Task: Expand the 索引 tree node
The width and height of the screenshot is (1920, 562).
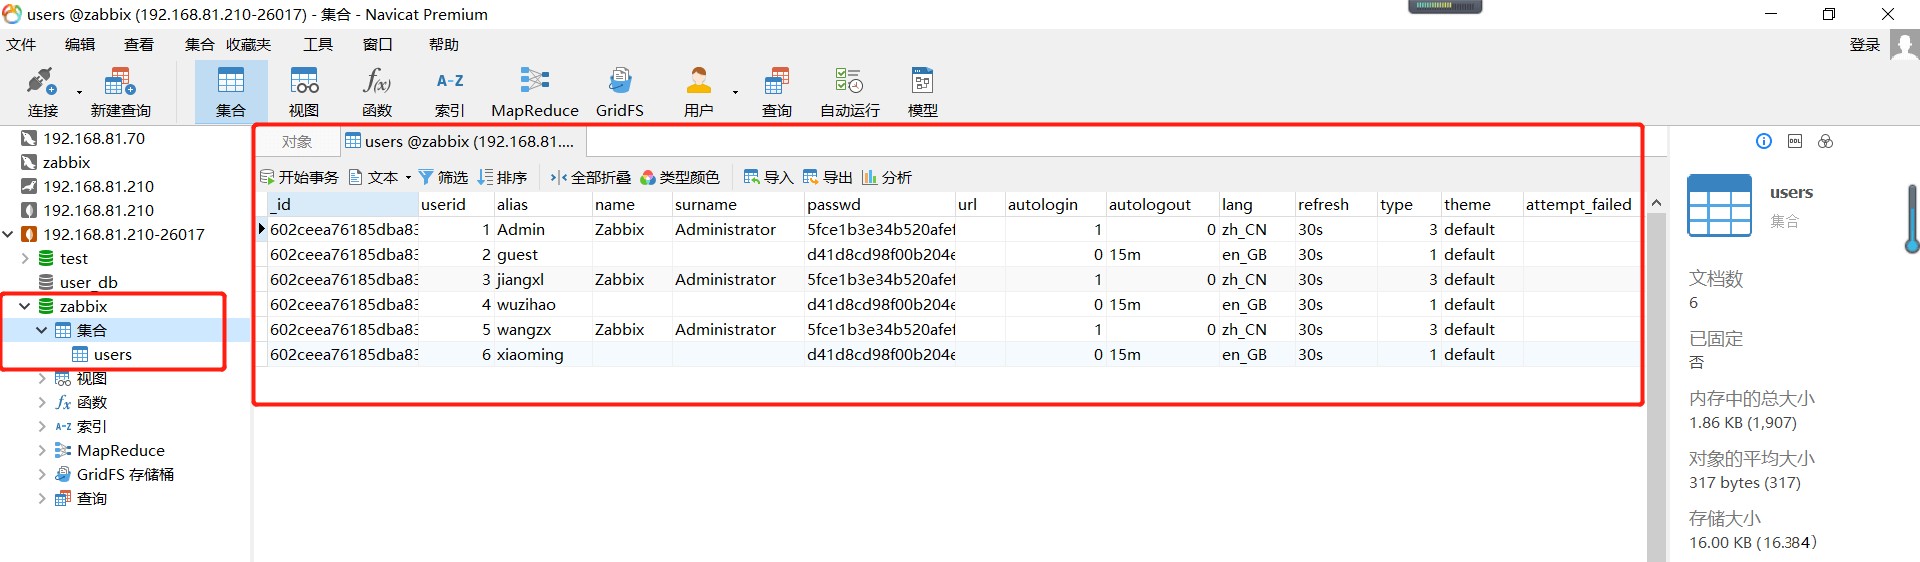Action: [42, 426]
